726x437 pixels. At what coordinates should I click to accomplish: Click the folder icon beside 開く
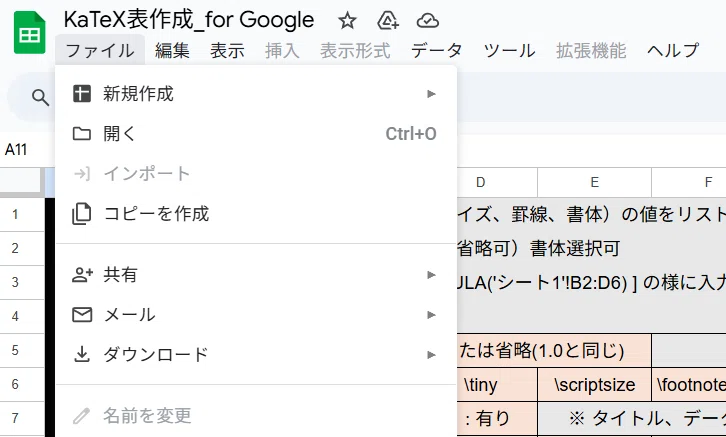(x=82, y=134)
